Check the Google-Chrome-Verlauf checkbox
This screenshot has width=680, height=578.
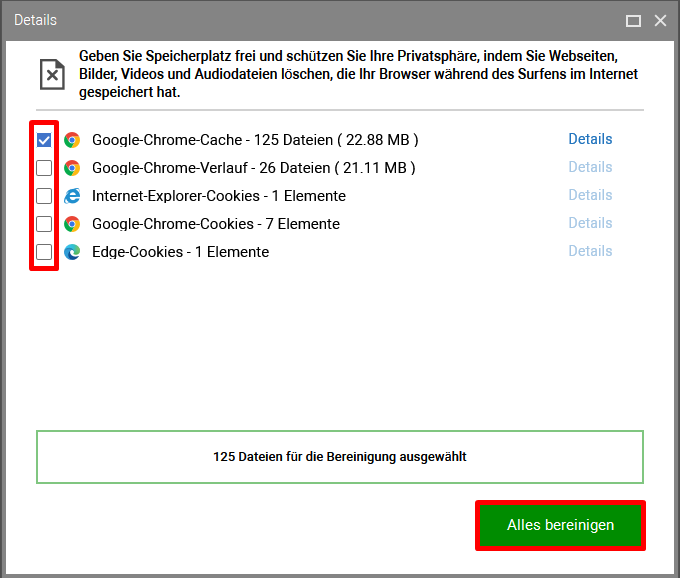click(x=44, y=168)
